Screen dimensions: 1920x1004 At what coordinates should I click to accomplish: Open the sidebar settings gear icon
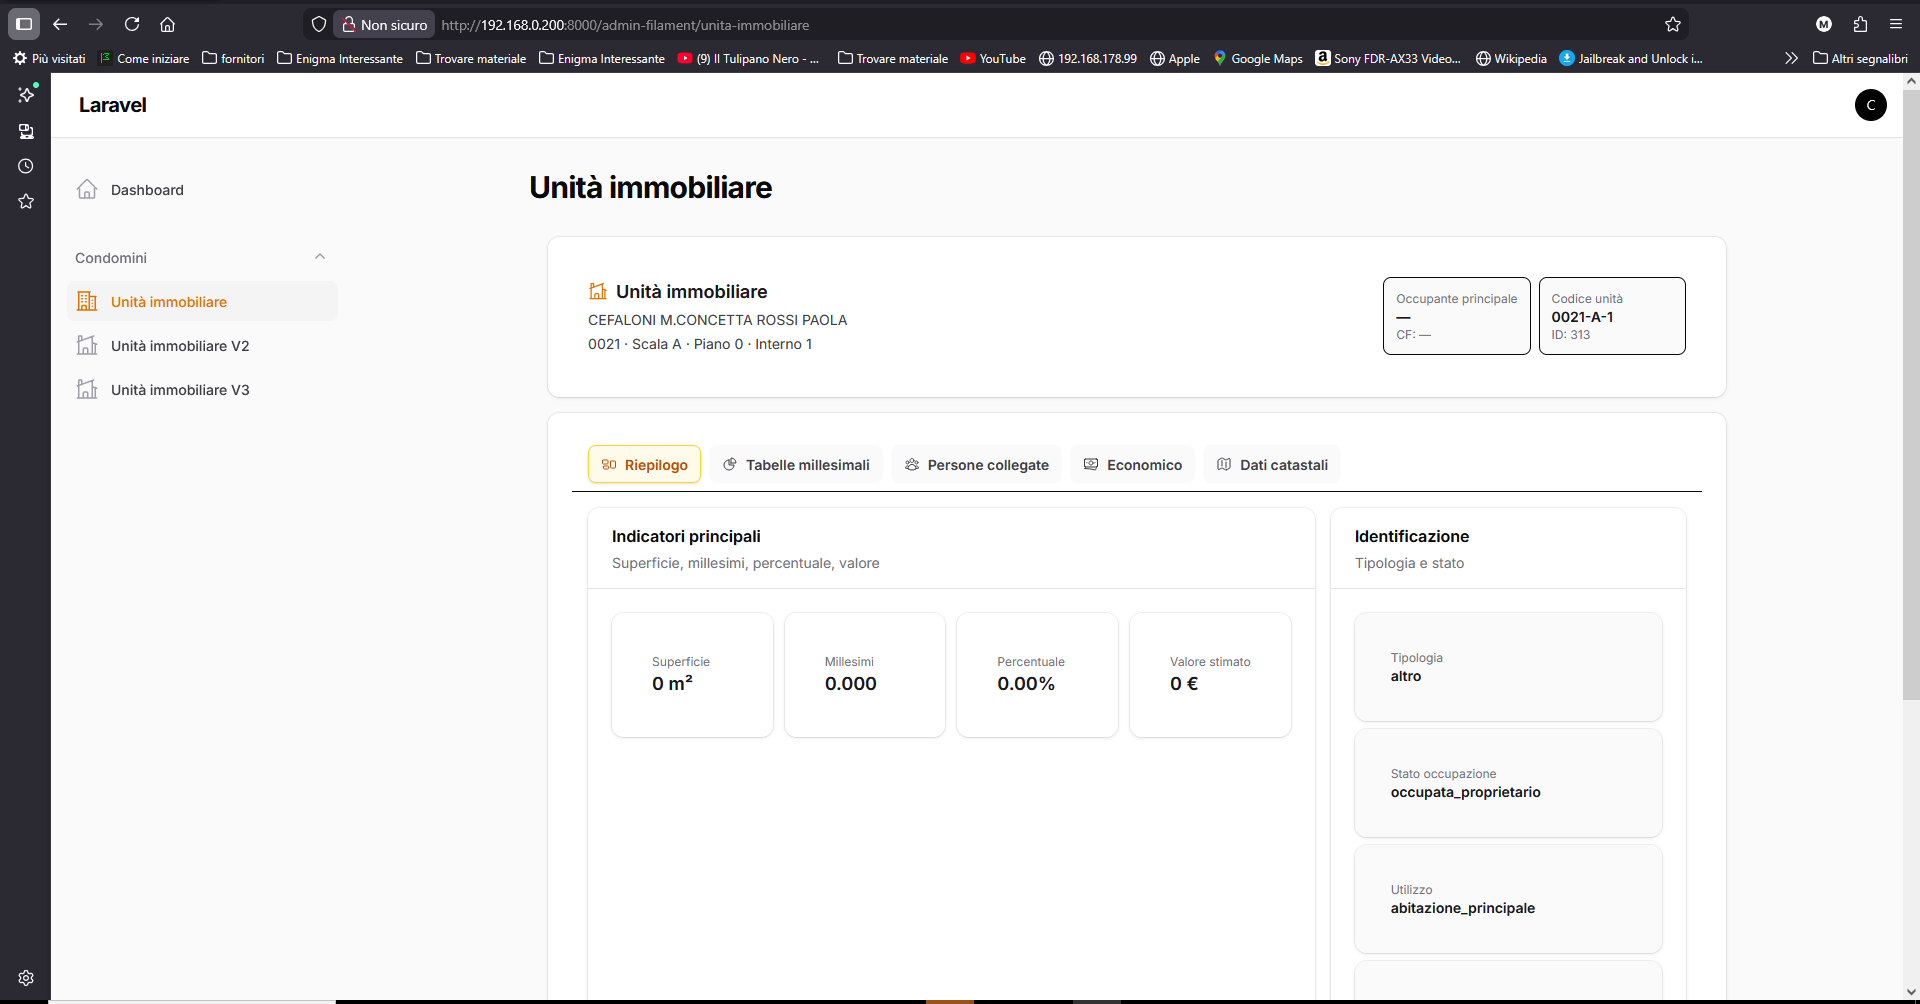[26, 977]
